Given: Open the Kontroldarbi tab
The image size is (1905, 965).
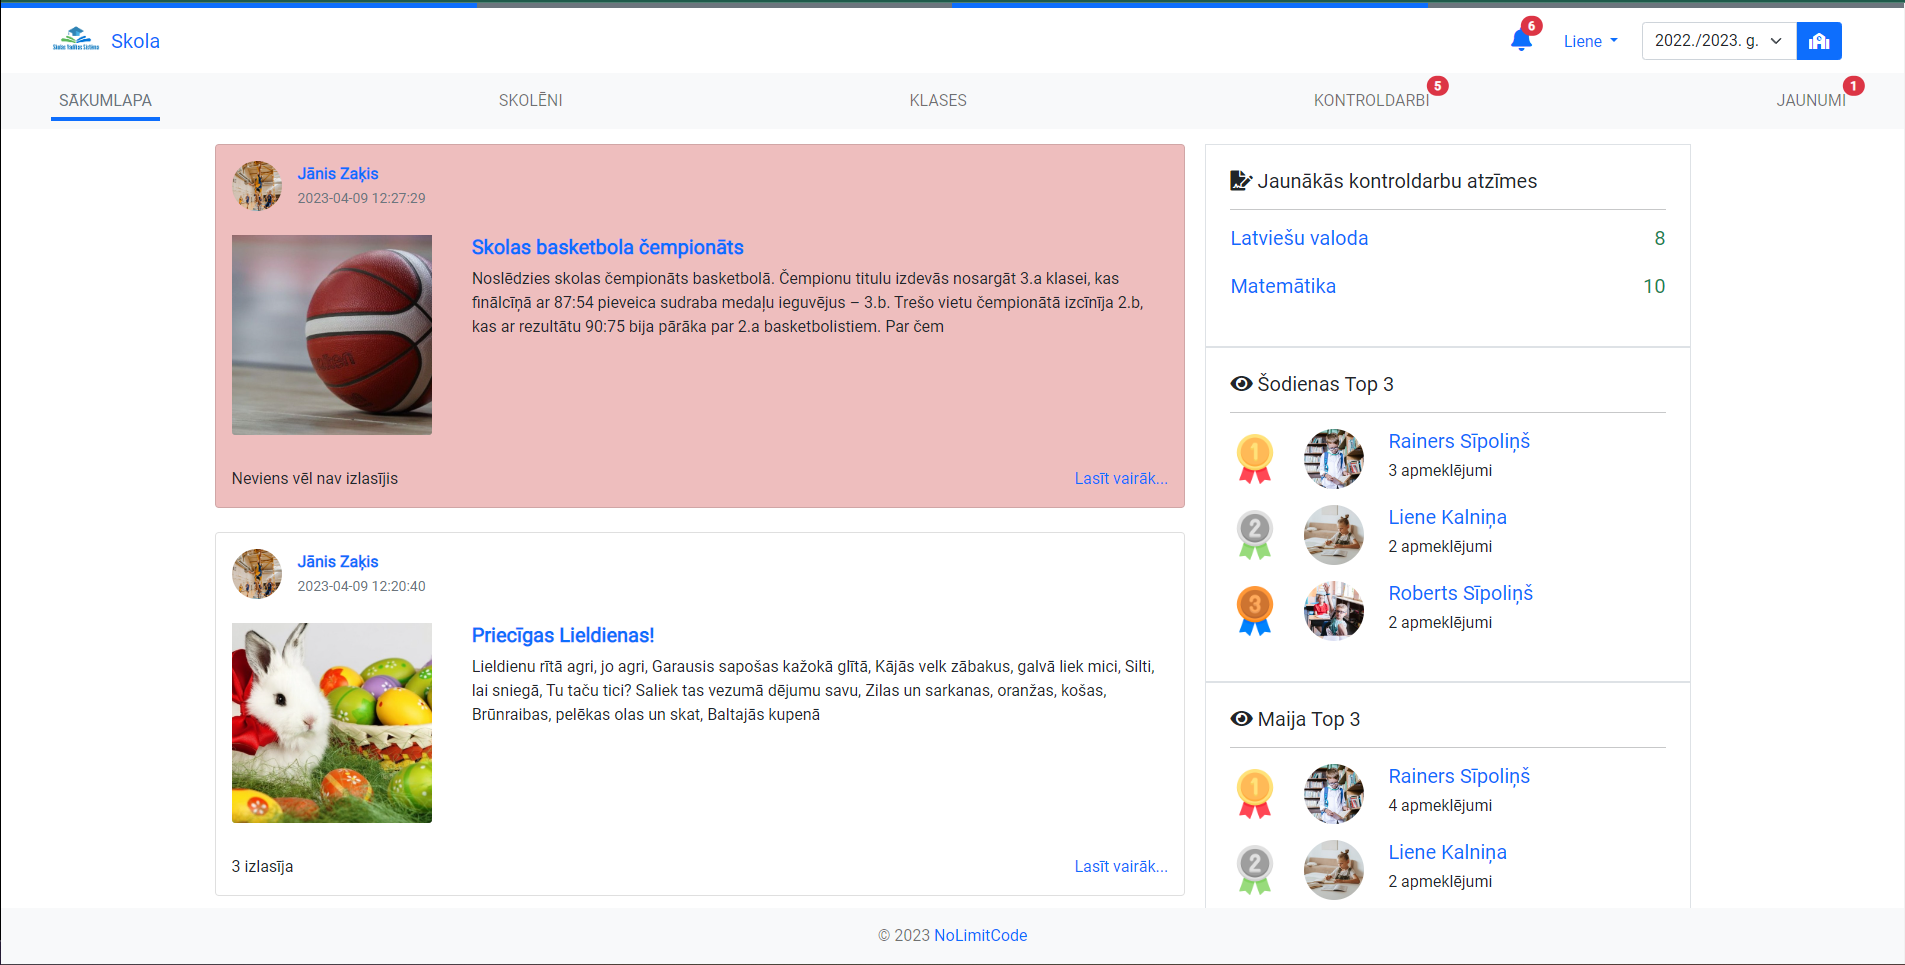Looking at the screenshot, I should (1371, 100).
